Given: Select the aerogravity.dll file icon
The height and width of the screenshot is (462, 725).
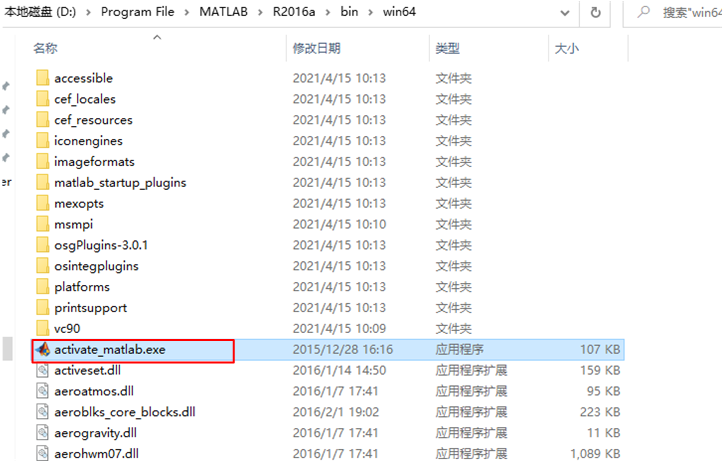Looking at the screenshot, I should (x=42, y=433).
